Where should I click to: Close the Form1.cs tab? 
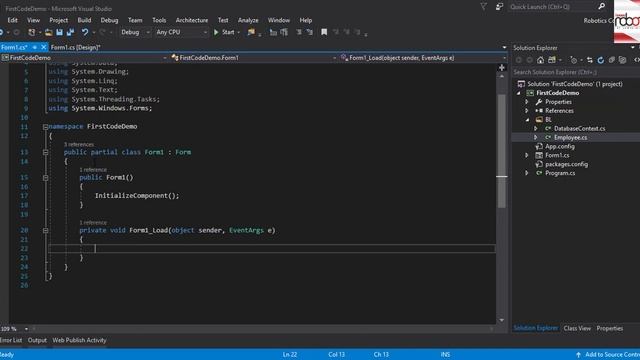pos(44,47)
